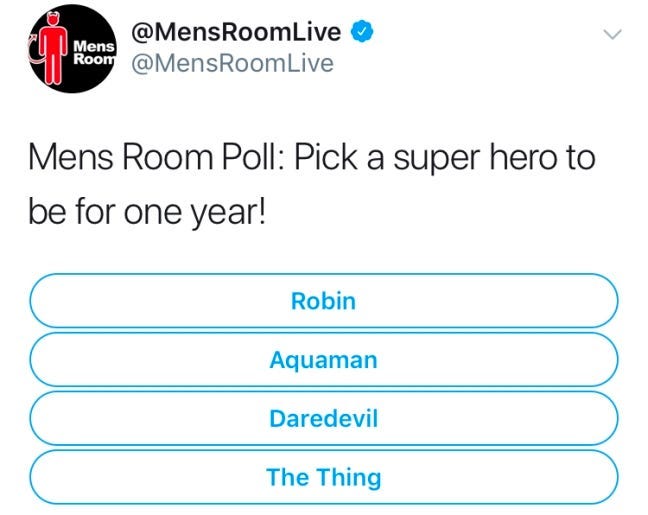Tap the 'Aquaman' label text
The image size is (648, 515).
323,359
